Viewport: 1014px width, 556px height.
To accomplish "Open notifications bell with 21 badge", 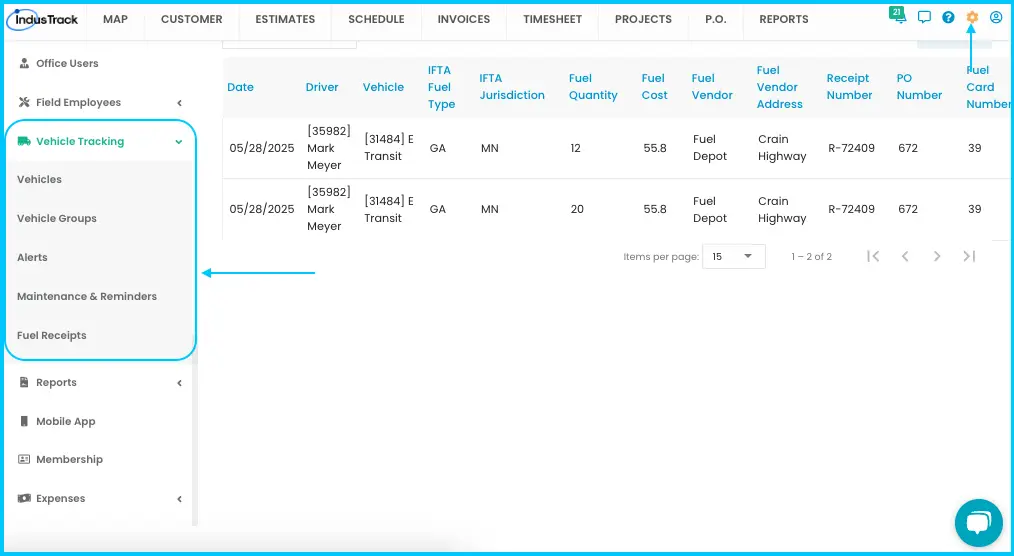I will click(x=898, y=16).
